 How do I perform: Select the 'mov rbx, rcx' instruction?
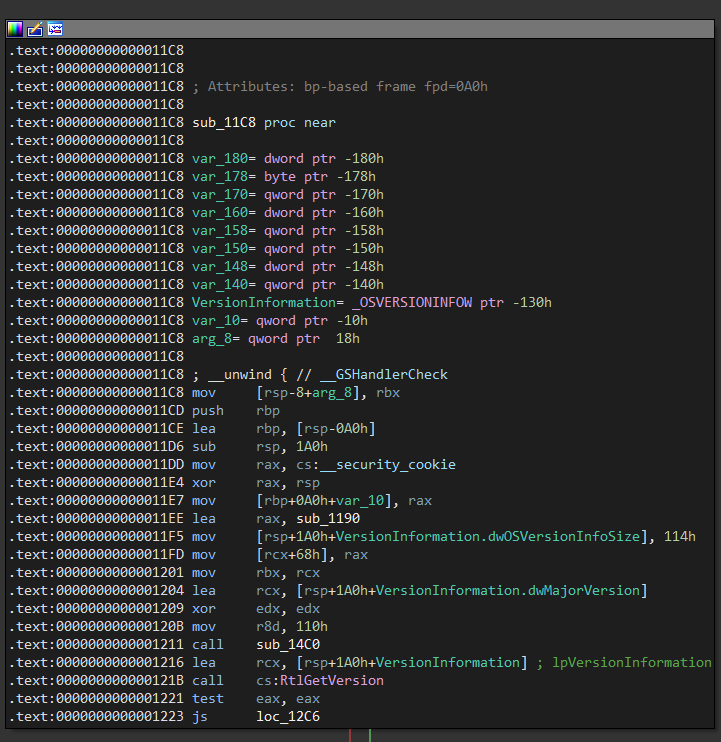tap(256, 572)
